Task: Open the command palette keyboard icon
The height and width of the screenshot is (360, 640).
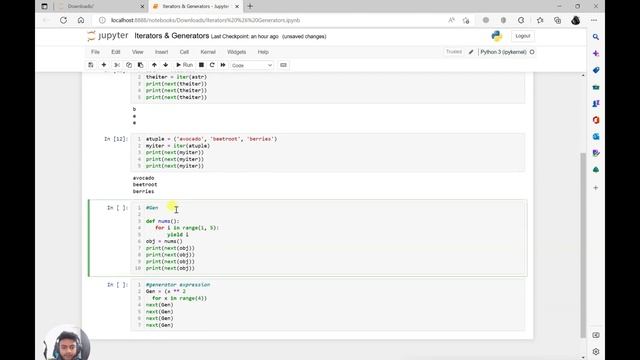Action: (283, 65)
